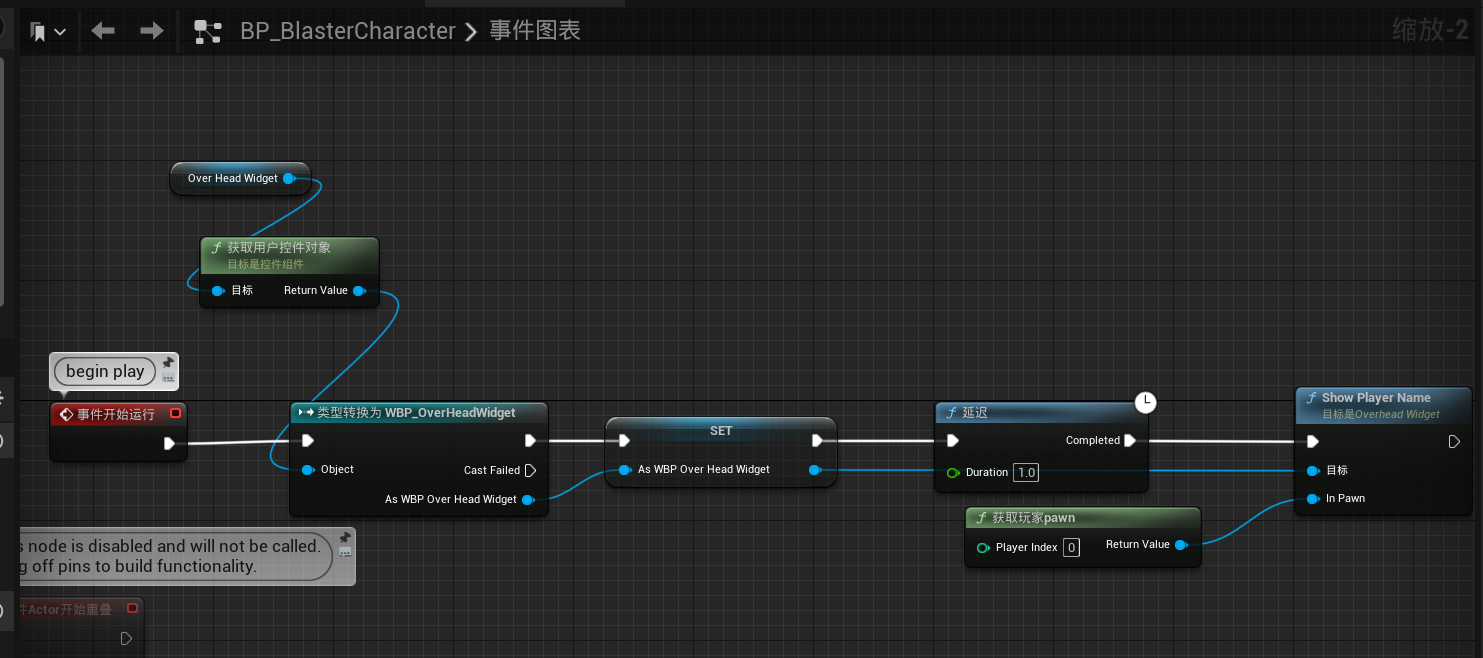The width and height of the screenshot is (1483, 658).
Task: Click the forward navigation arrow
Action: pyautogui.click(x=151, y=31)
